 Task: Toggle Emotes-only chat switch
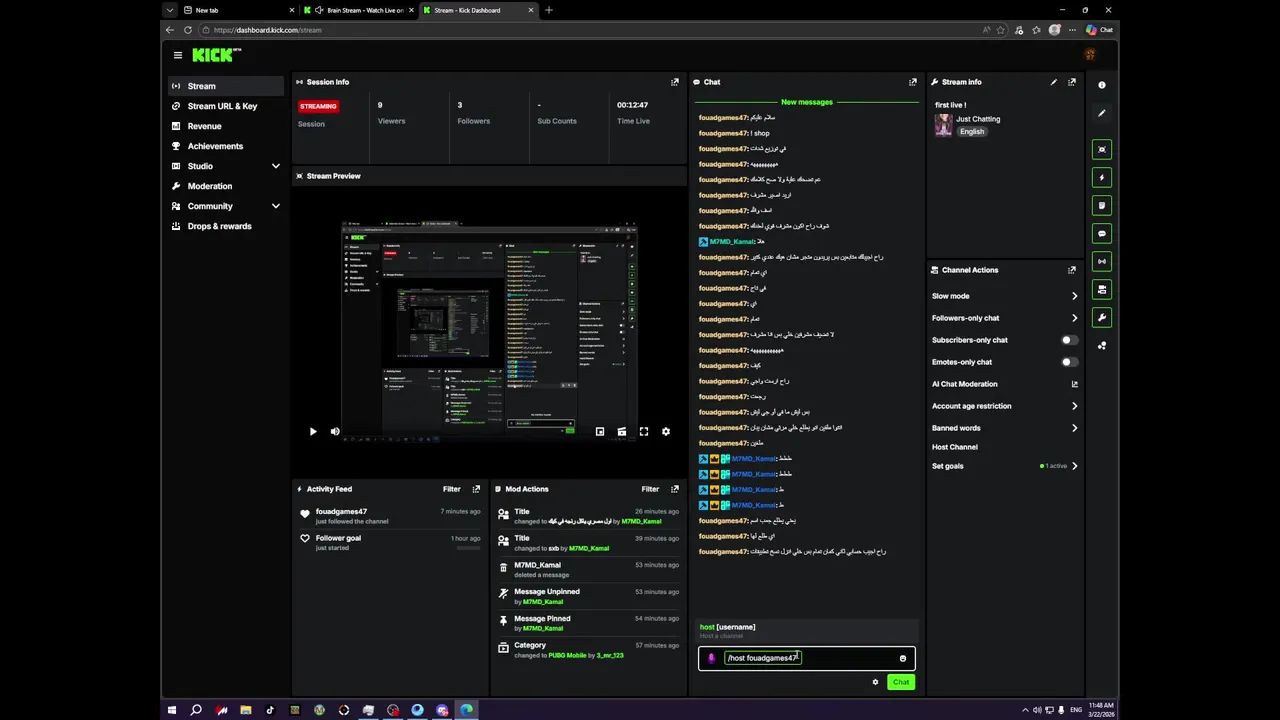coord(1069,362)
